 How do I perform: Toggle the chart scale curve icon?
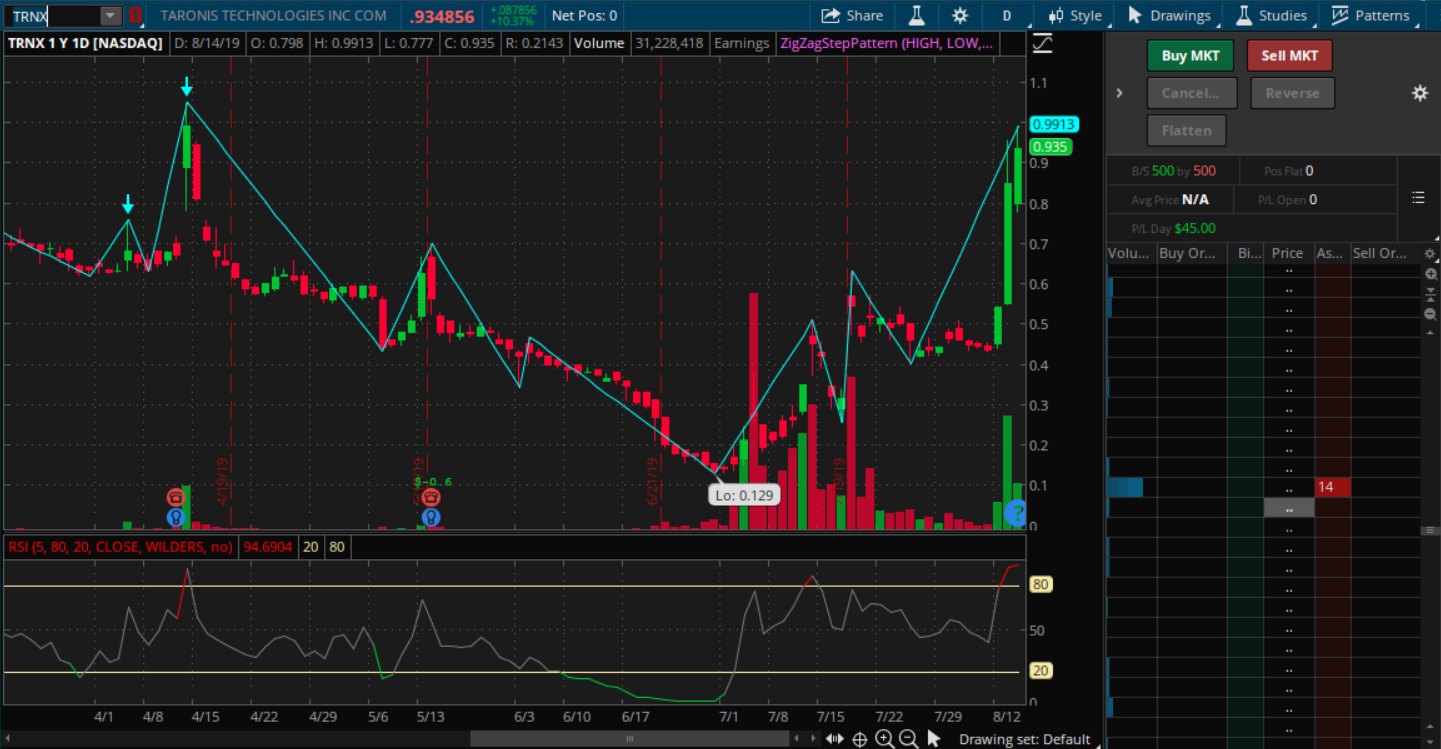pos(1042,44)
